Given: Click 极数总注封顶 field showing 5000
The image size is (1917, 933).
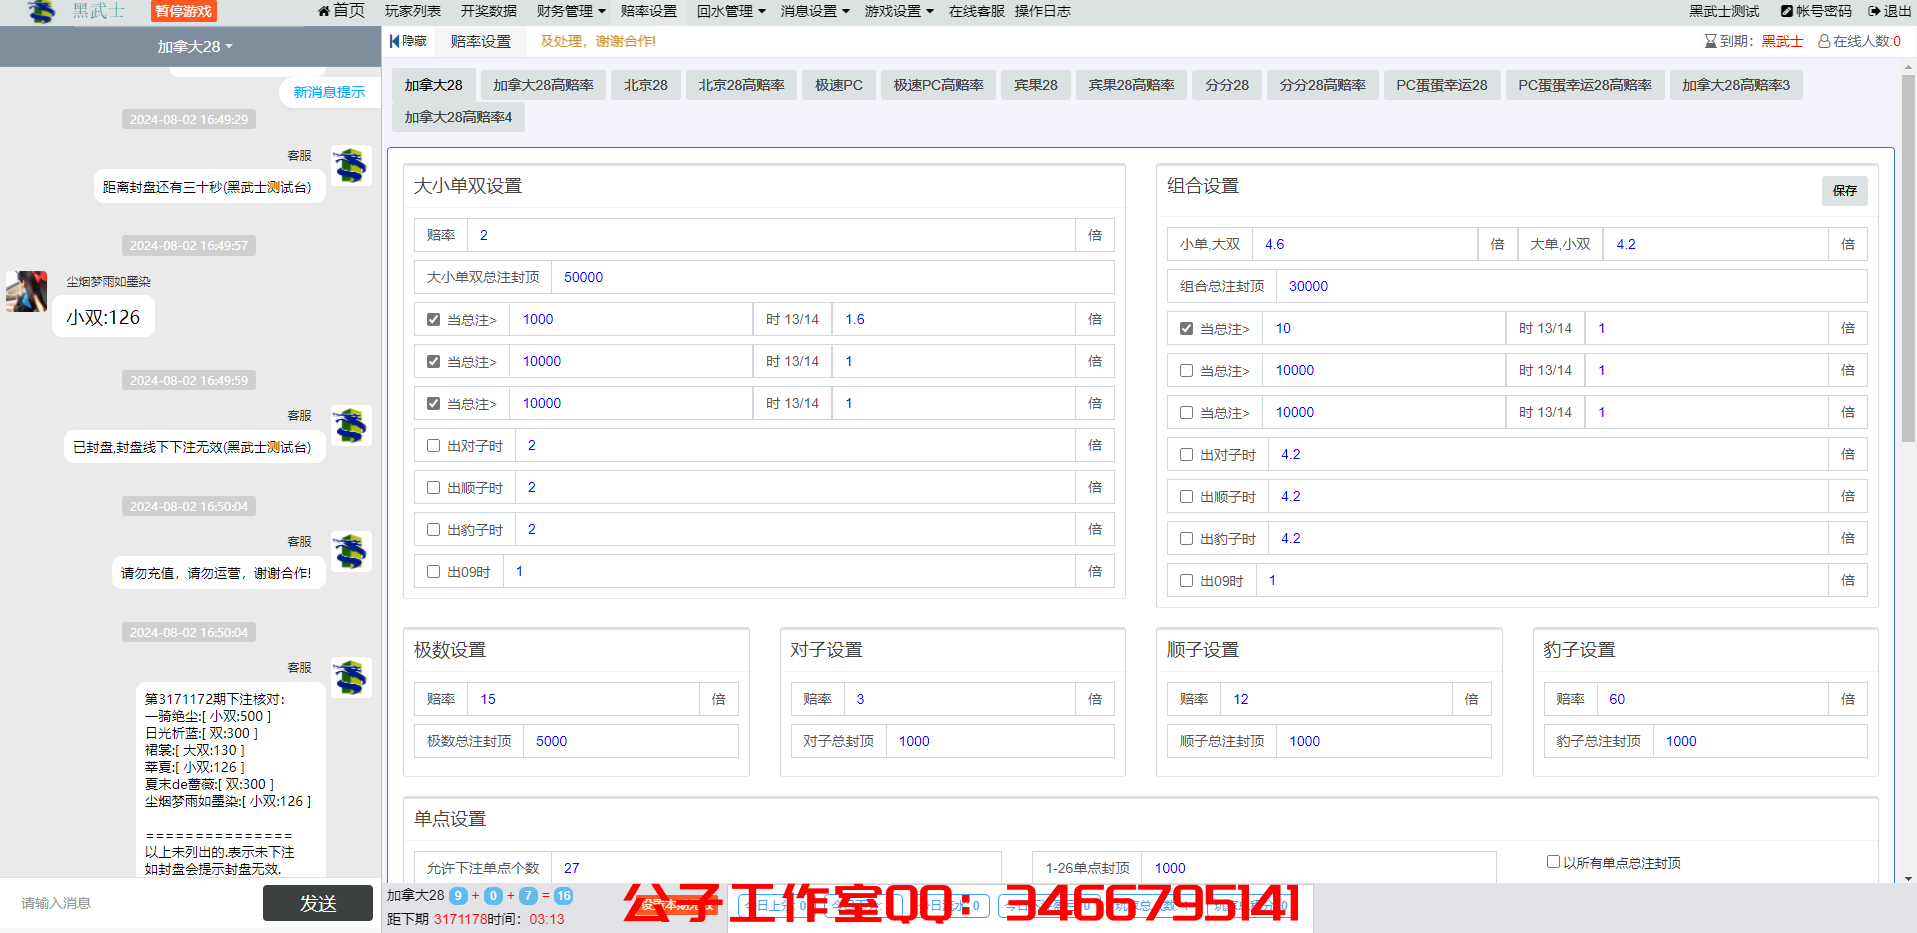Looking at the screenshot, I should pyautogui.click(x=630, y=741).
